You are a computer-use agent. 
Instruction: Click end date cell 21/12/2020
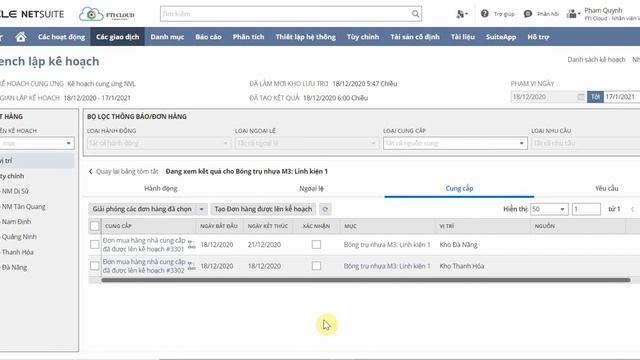click(x=264, y=244)
